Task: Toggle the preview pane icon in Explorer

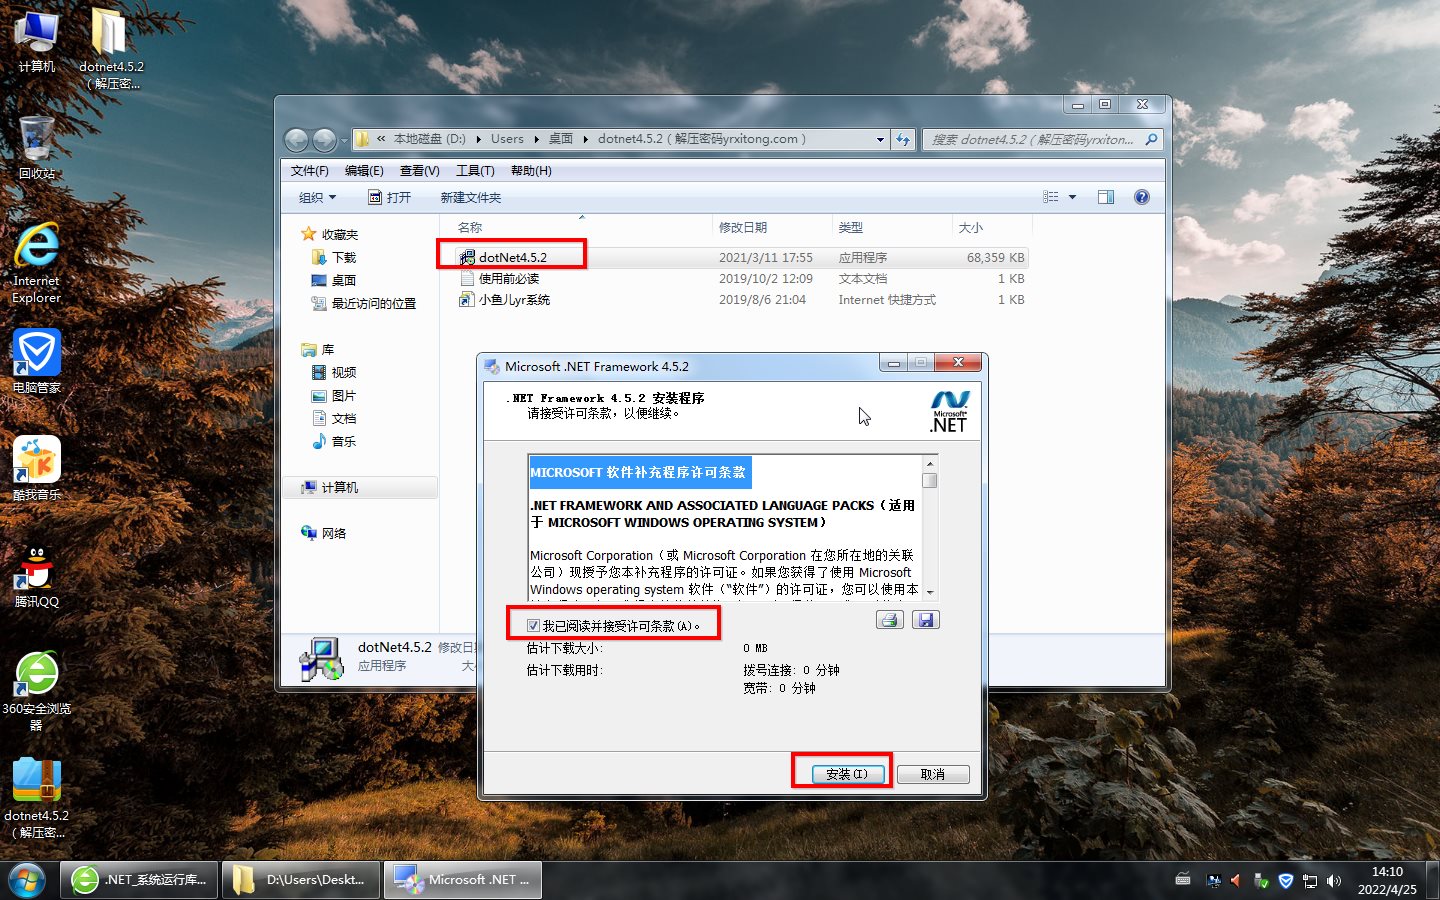Action: [x=1106, y=197]
